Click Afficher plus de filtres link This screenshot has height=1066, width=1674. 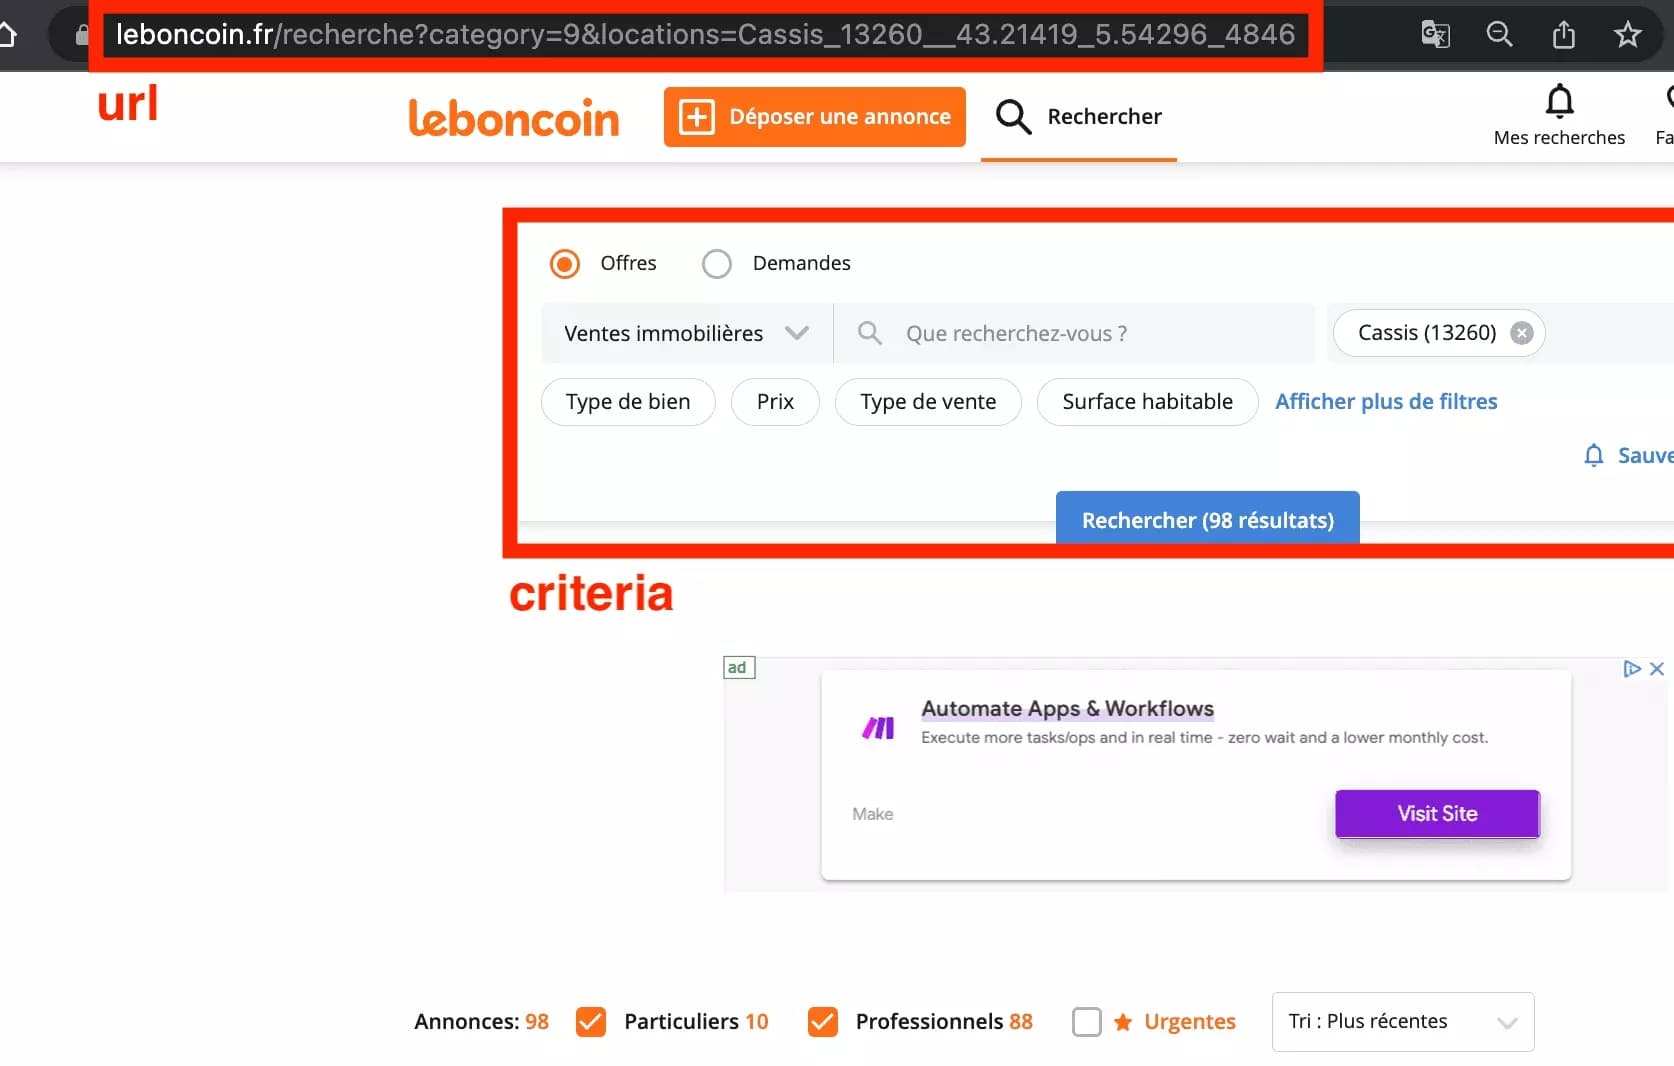(x=1386, y=402)
